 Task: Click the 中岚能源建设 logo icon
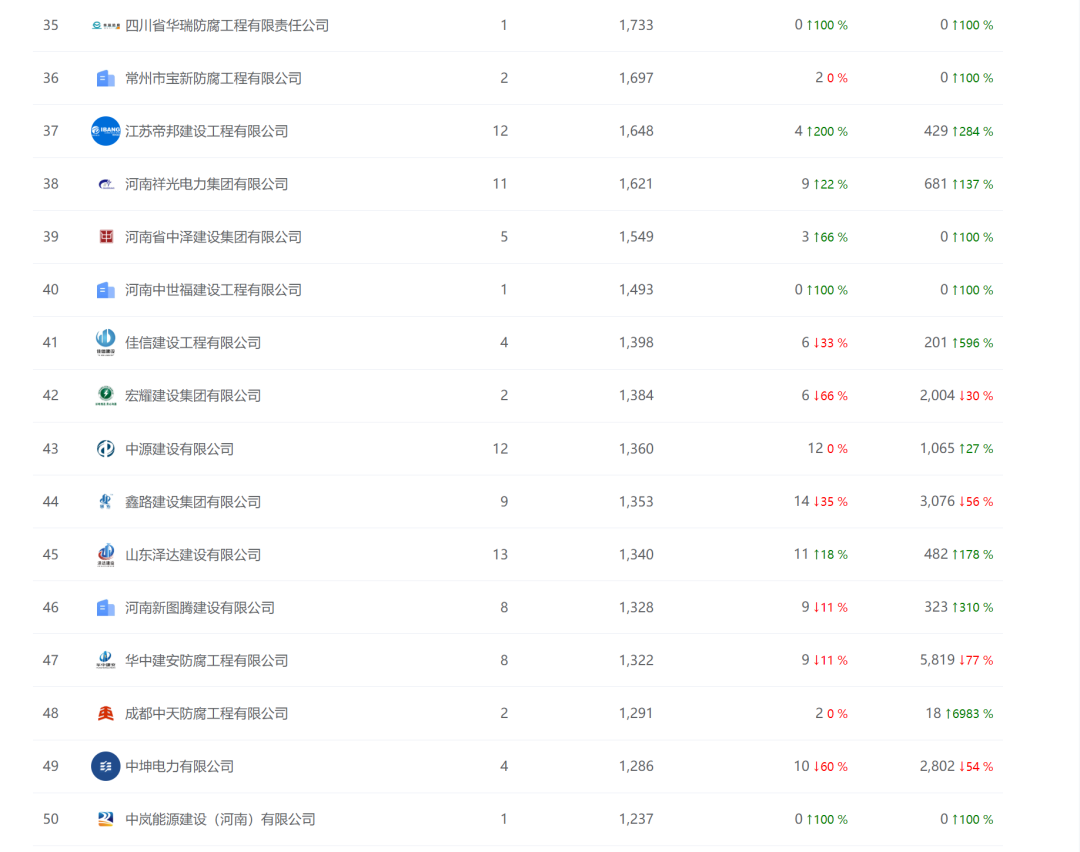point(105,819)
